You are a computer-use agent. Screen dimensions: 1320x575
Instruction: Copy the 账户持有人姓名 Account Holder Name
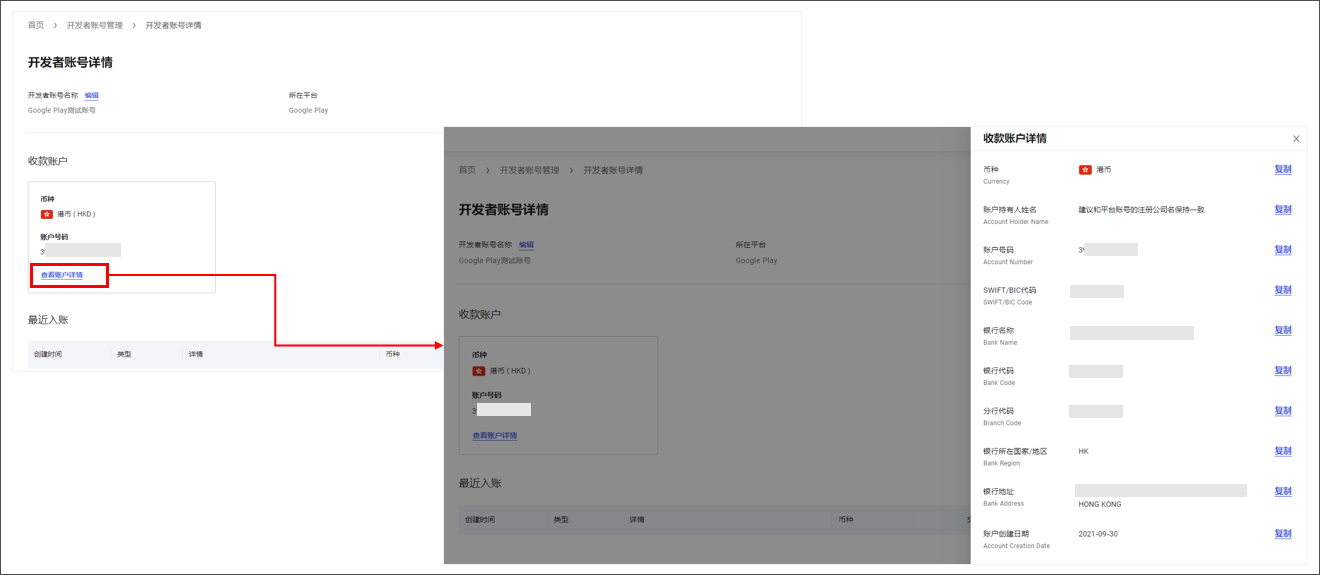tap(1283, 210)
